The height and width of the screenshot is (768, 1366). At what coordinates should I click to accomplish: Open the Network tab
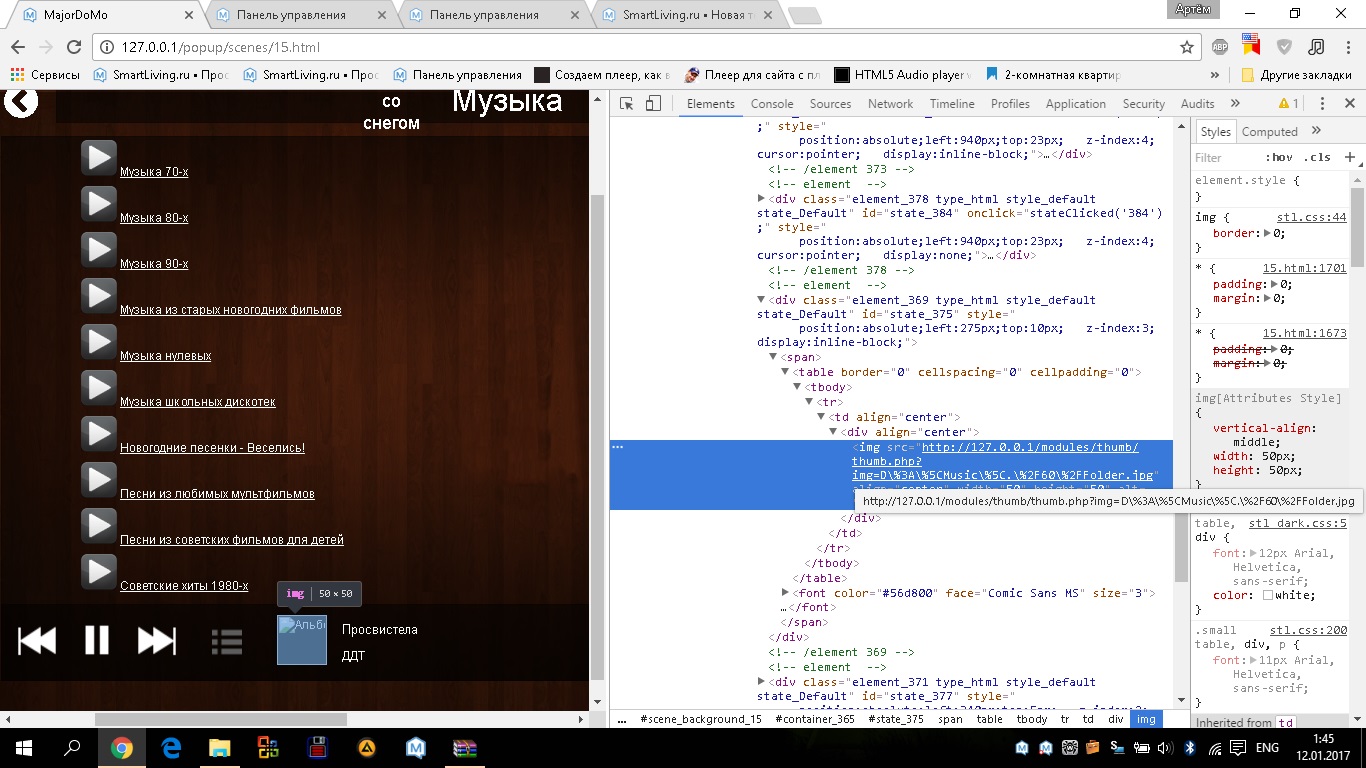tap(890, 104)
